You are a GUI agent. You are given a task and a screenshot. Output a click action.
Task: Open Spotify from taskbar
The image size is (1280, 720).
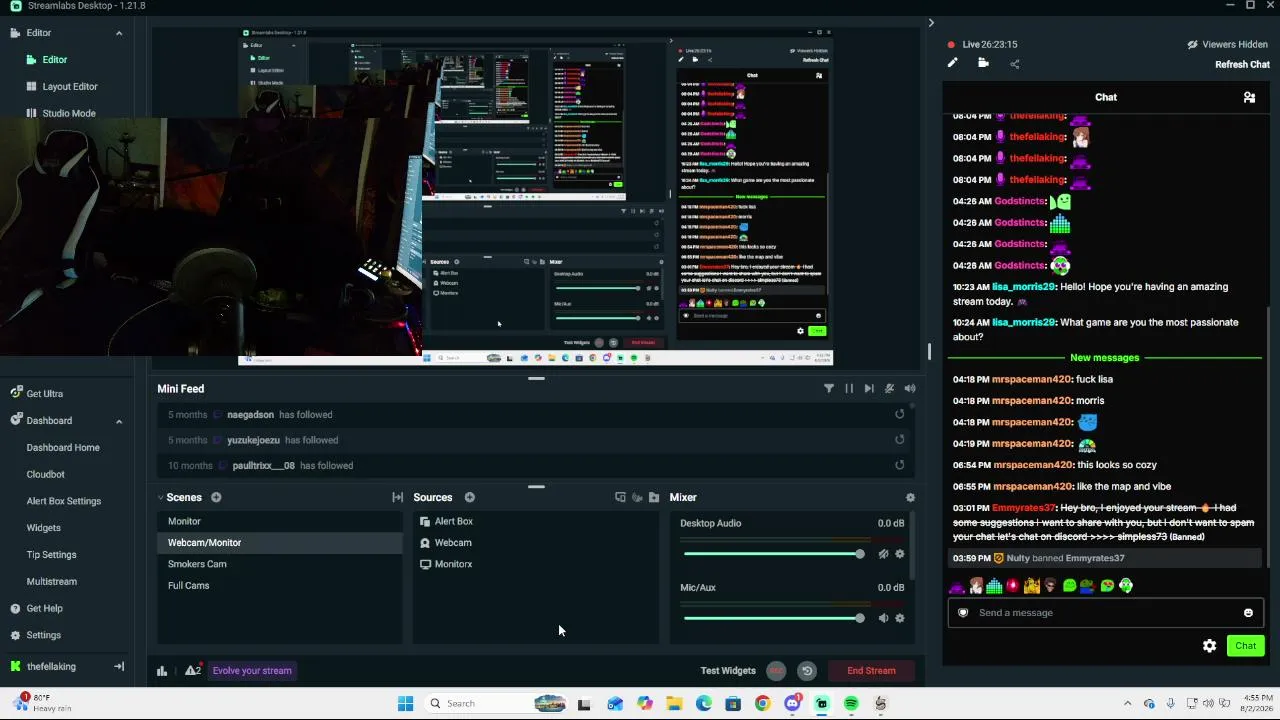coord(851,703)
